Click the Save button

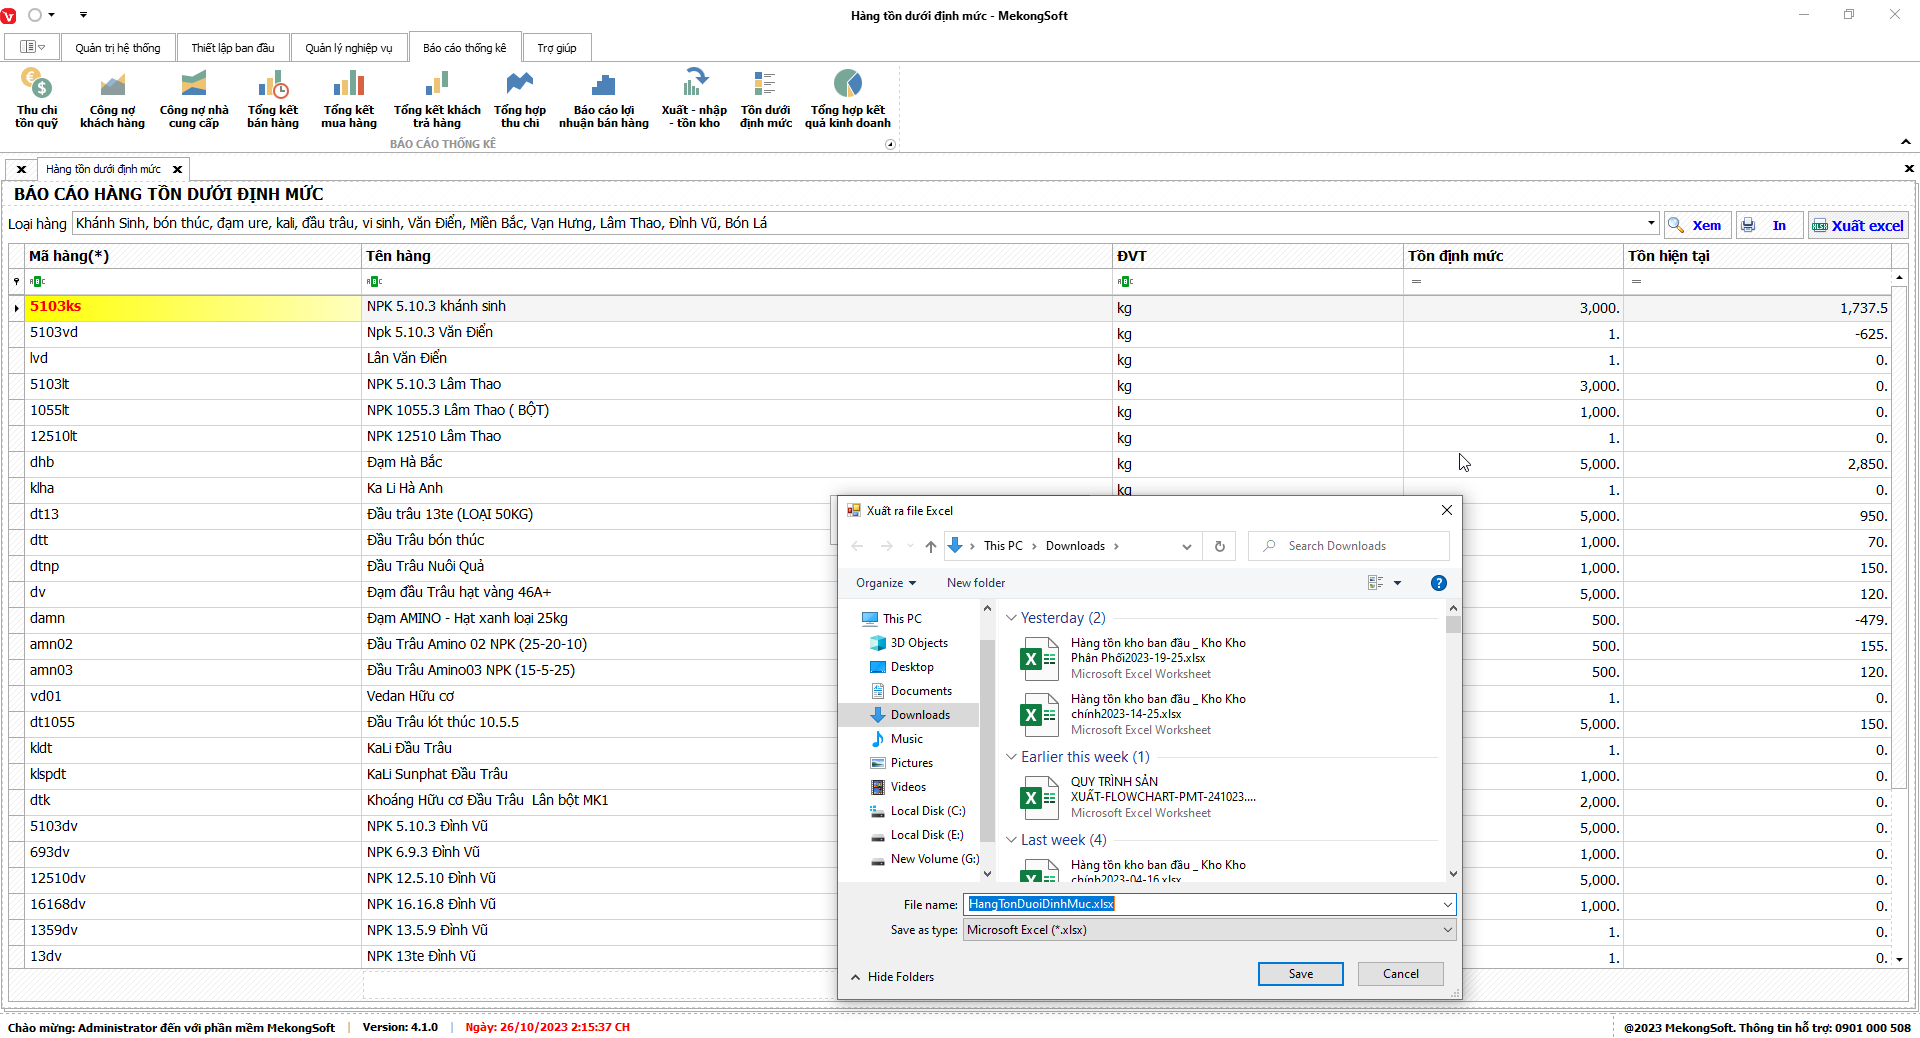1300,974
